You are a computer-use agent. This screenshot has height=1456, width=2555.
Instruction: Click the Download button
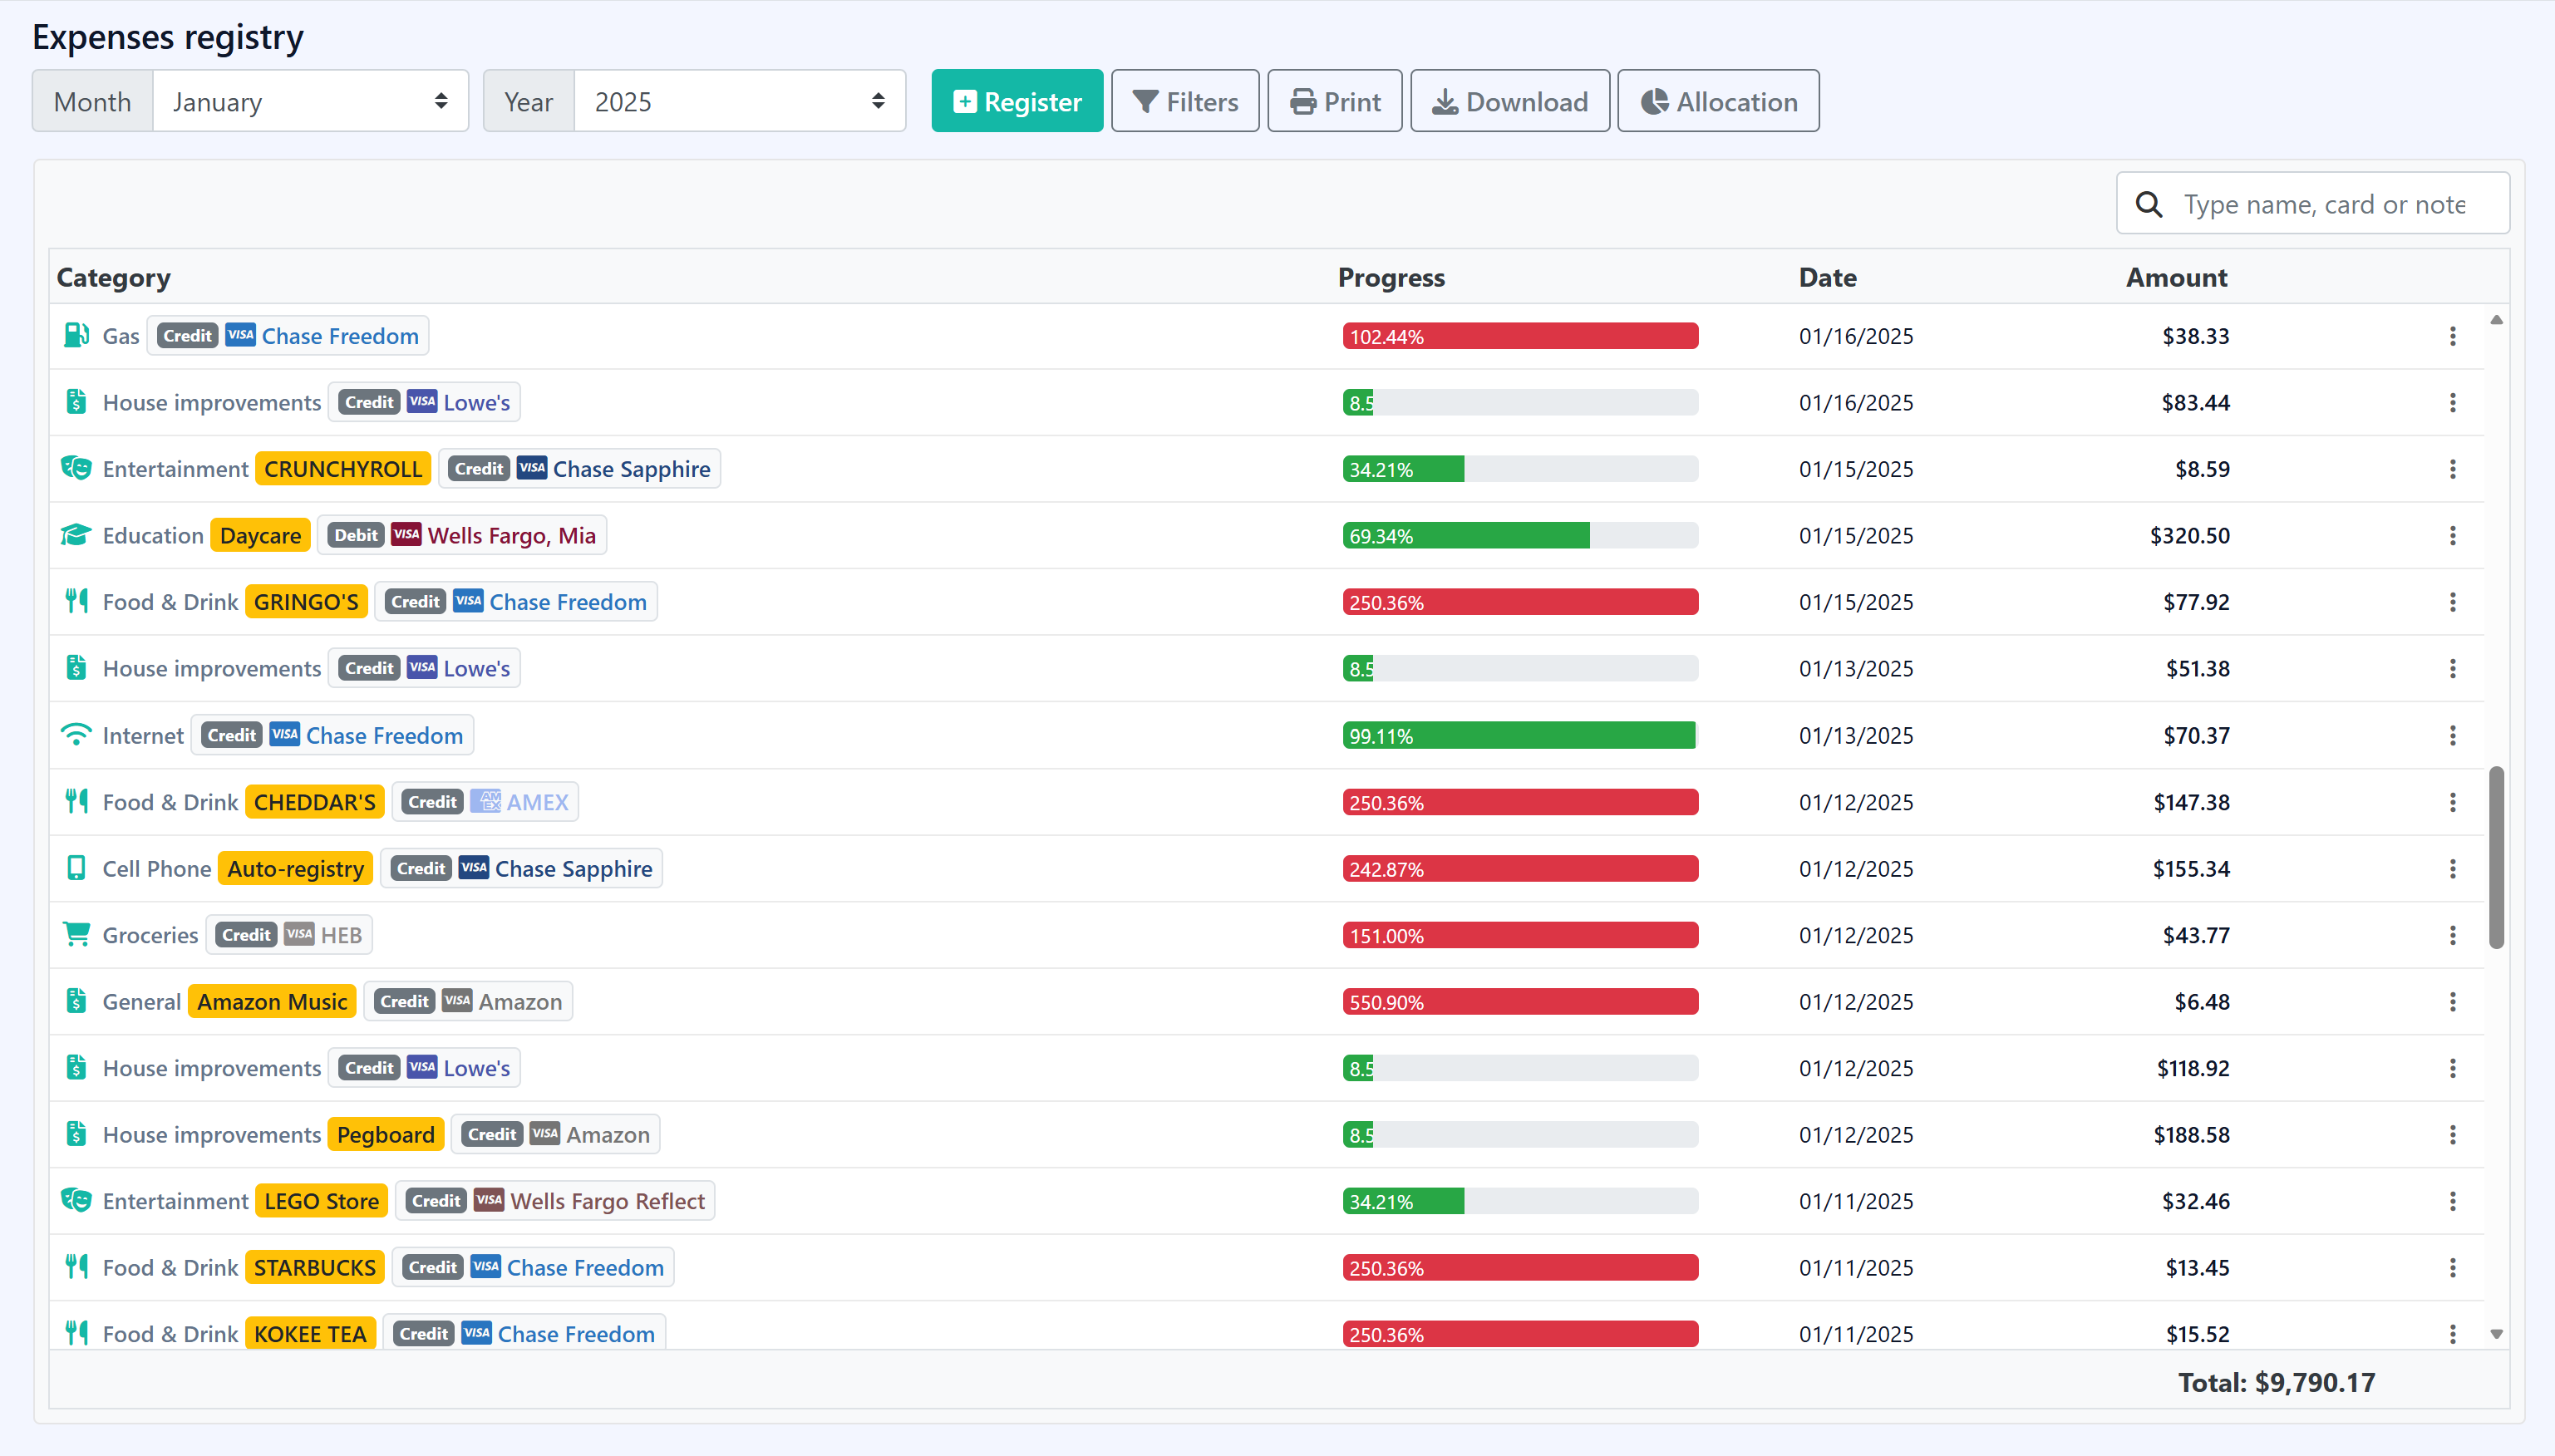[1509, 101]
